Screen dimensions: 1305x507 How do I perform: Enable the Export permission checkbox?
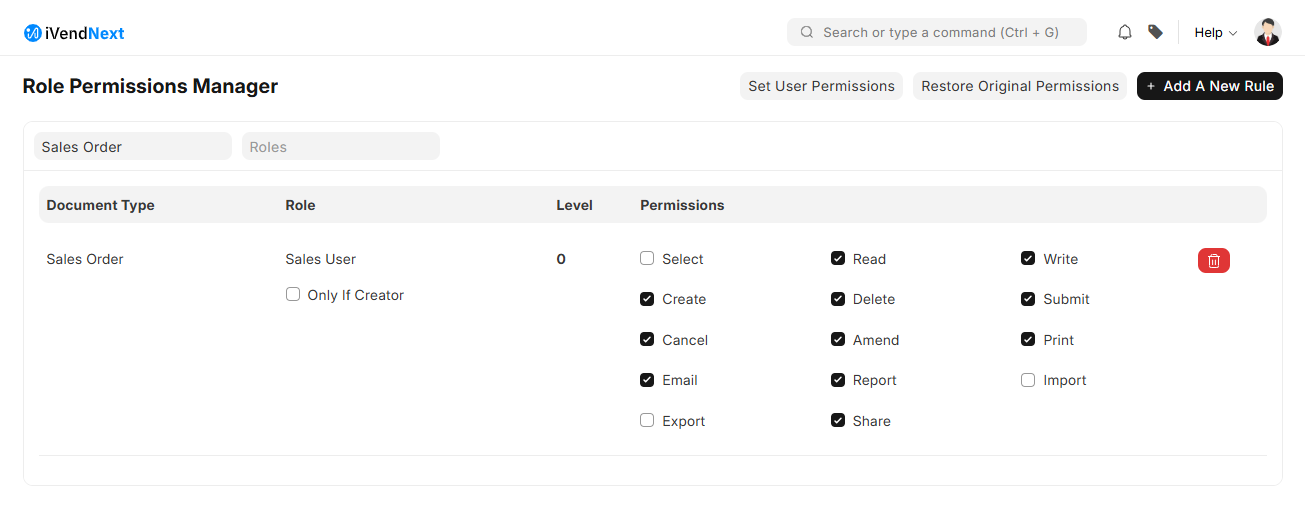tap(647, 420)
